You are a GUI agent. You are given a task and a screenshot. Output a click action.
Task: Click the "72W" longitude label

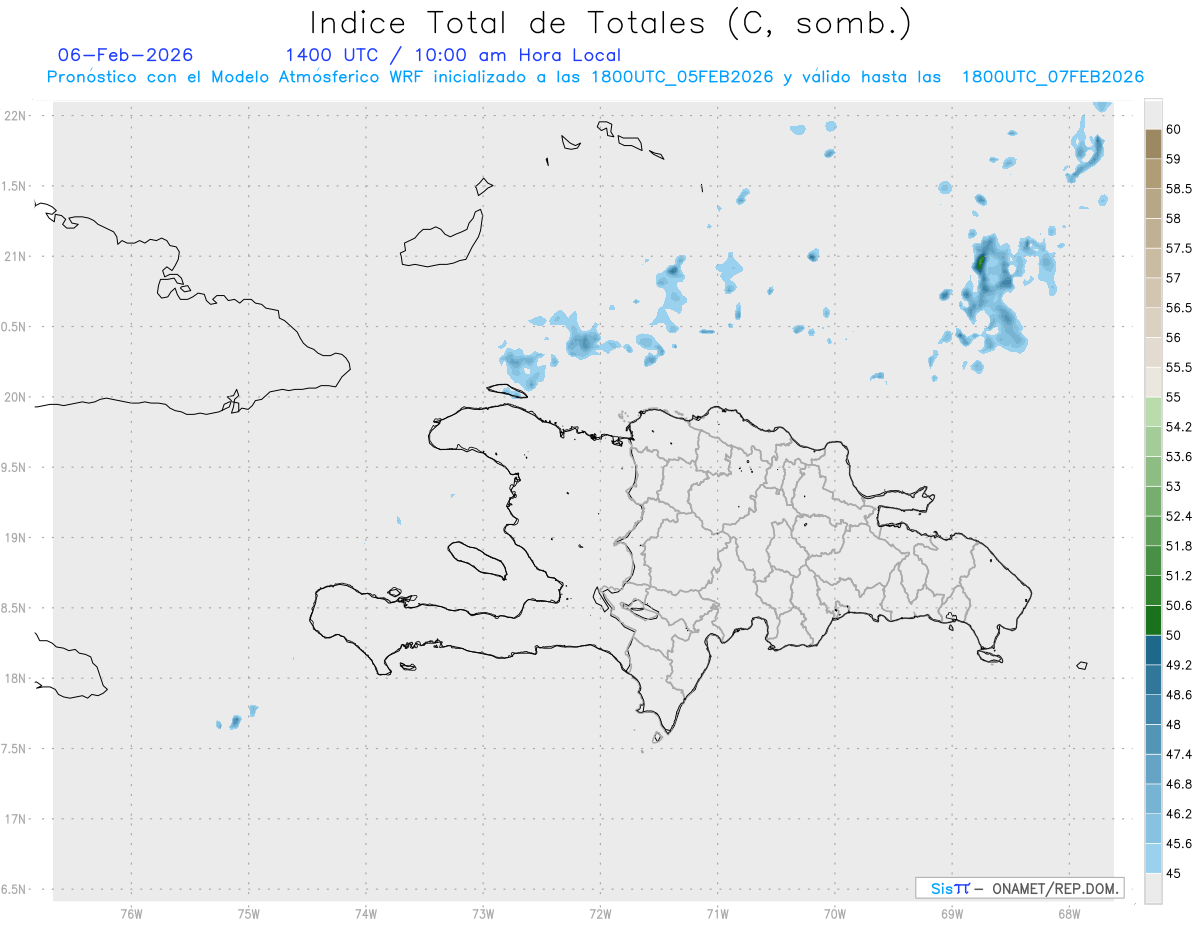(x=601, y=913)
